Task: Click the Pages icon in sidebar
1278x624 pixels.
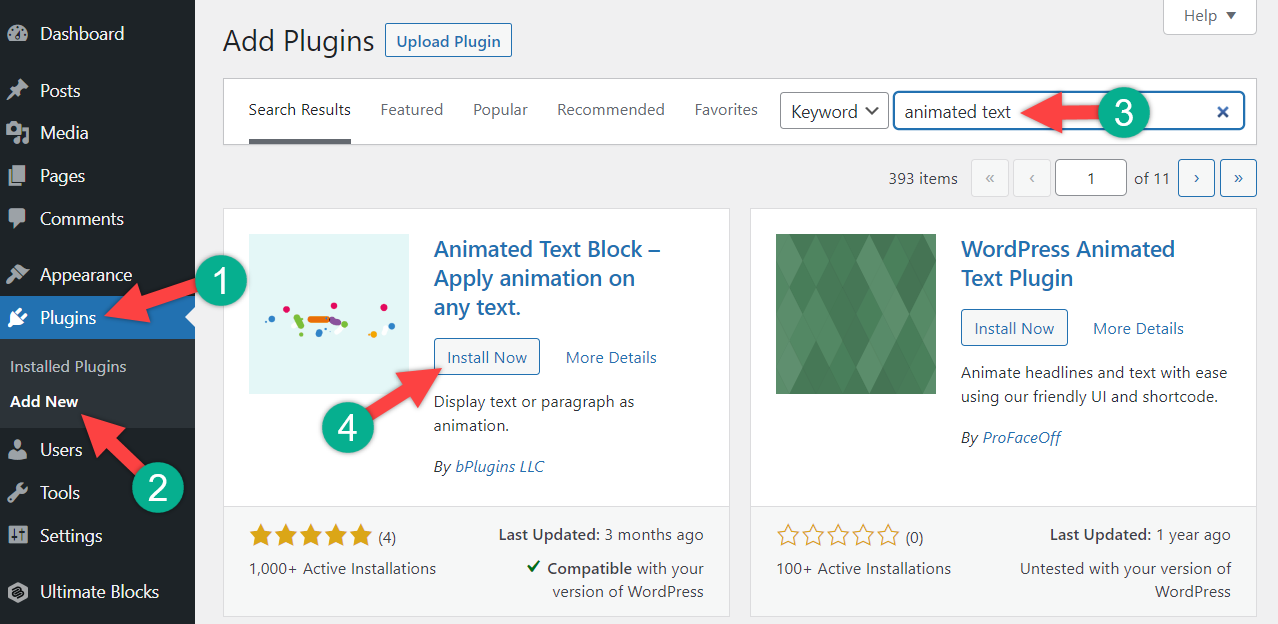Action: click(17, 176)
